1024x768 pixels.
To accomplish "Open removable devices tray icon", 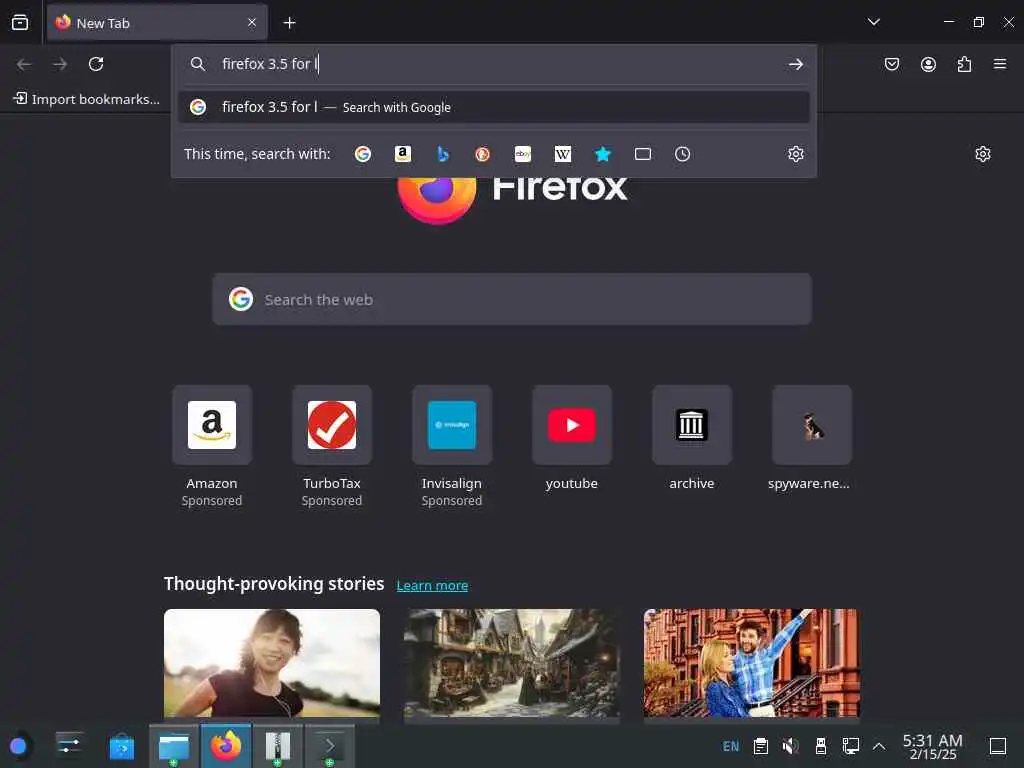I will coord(821,746).
